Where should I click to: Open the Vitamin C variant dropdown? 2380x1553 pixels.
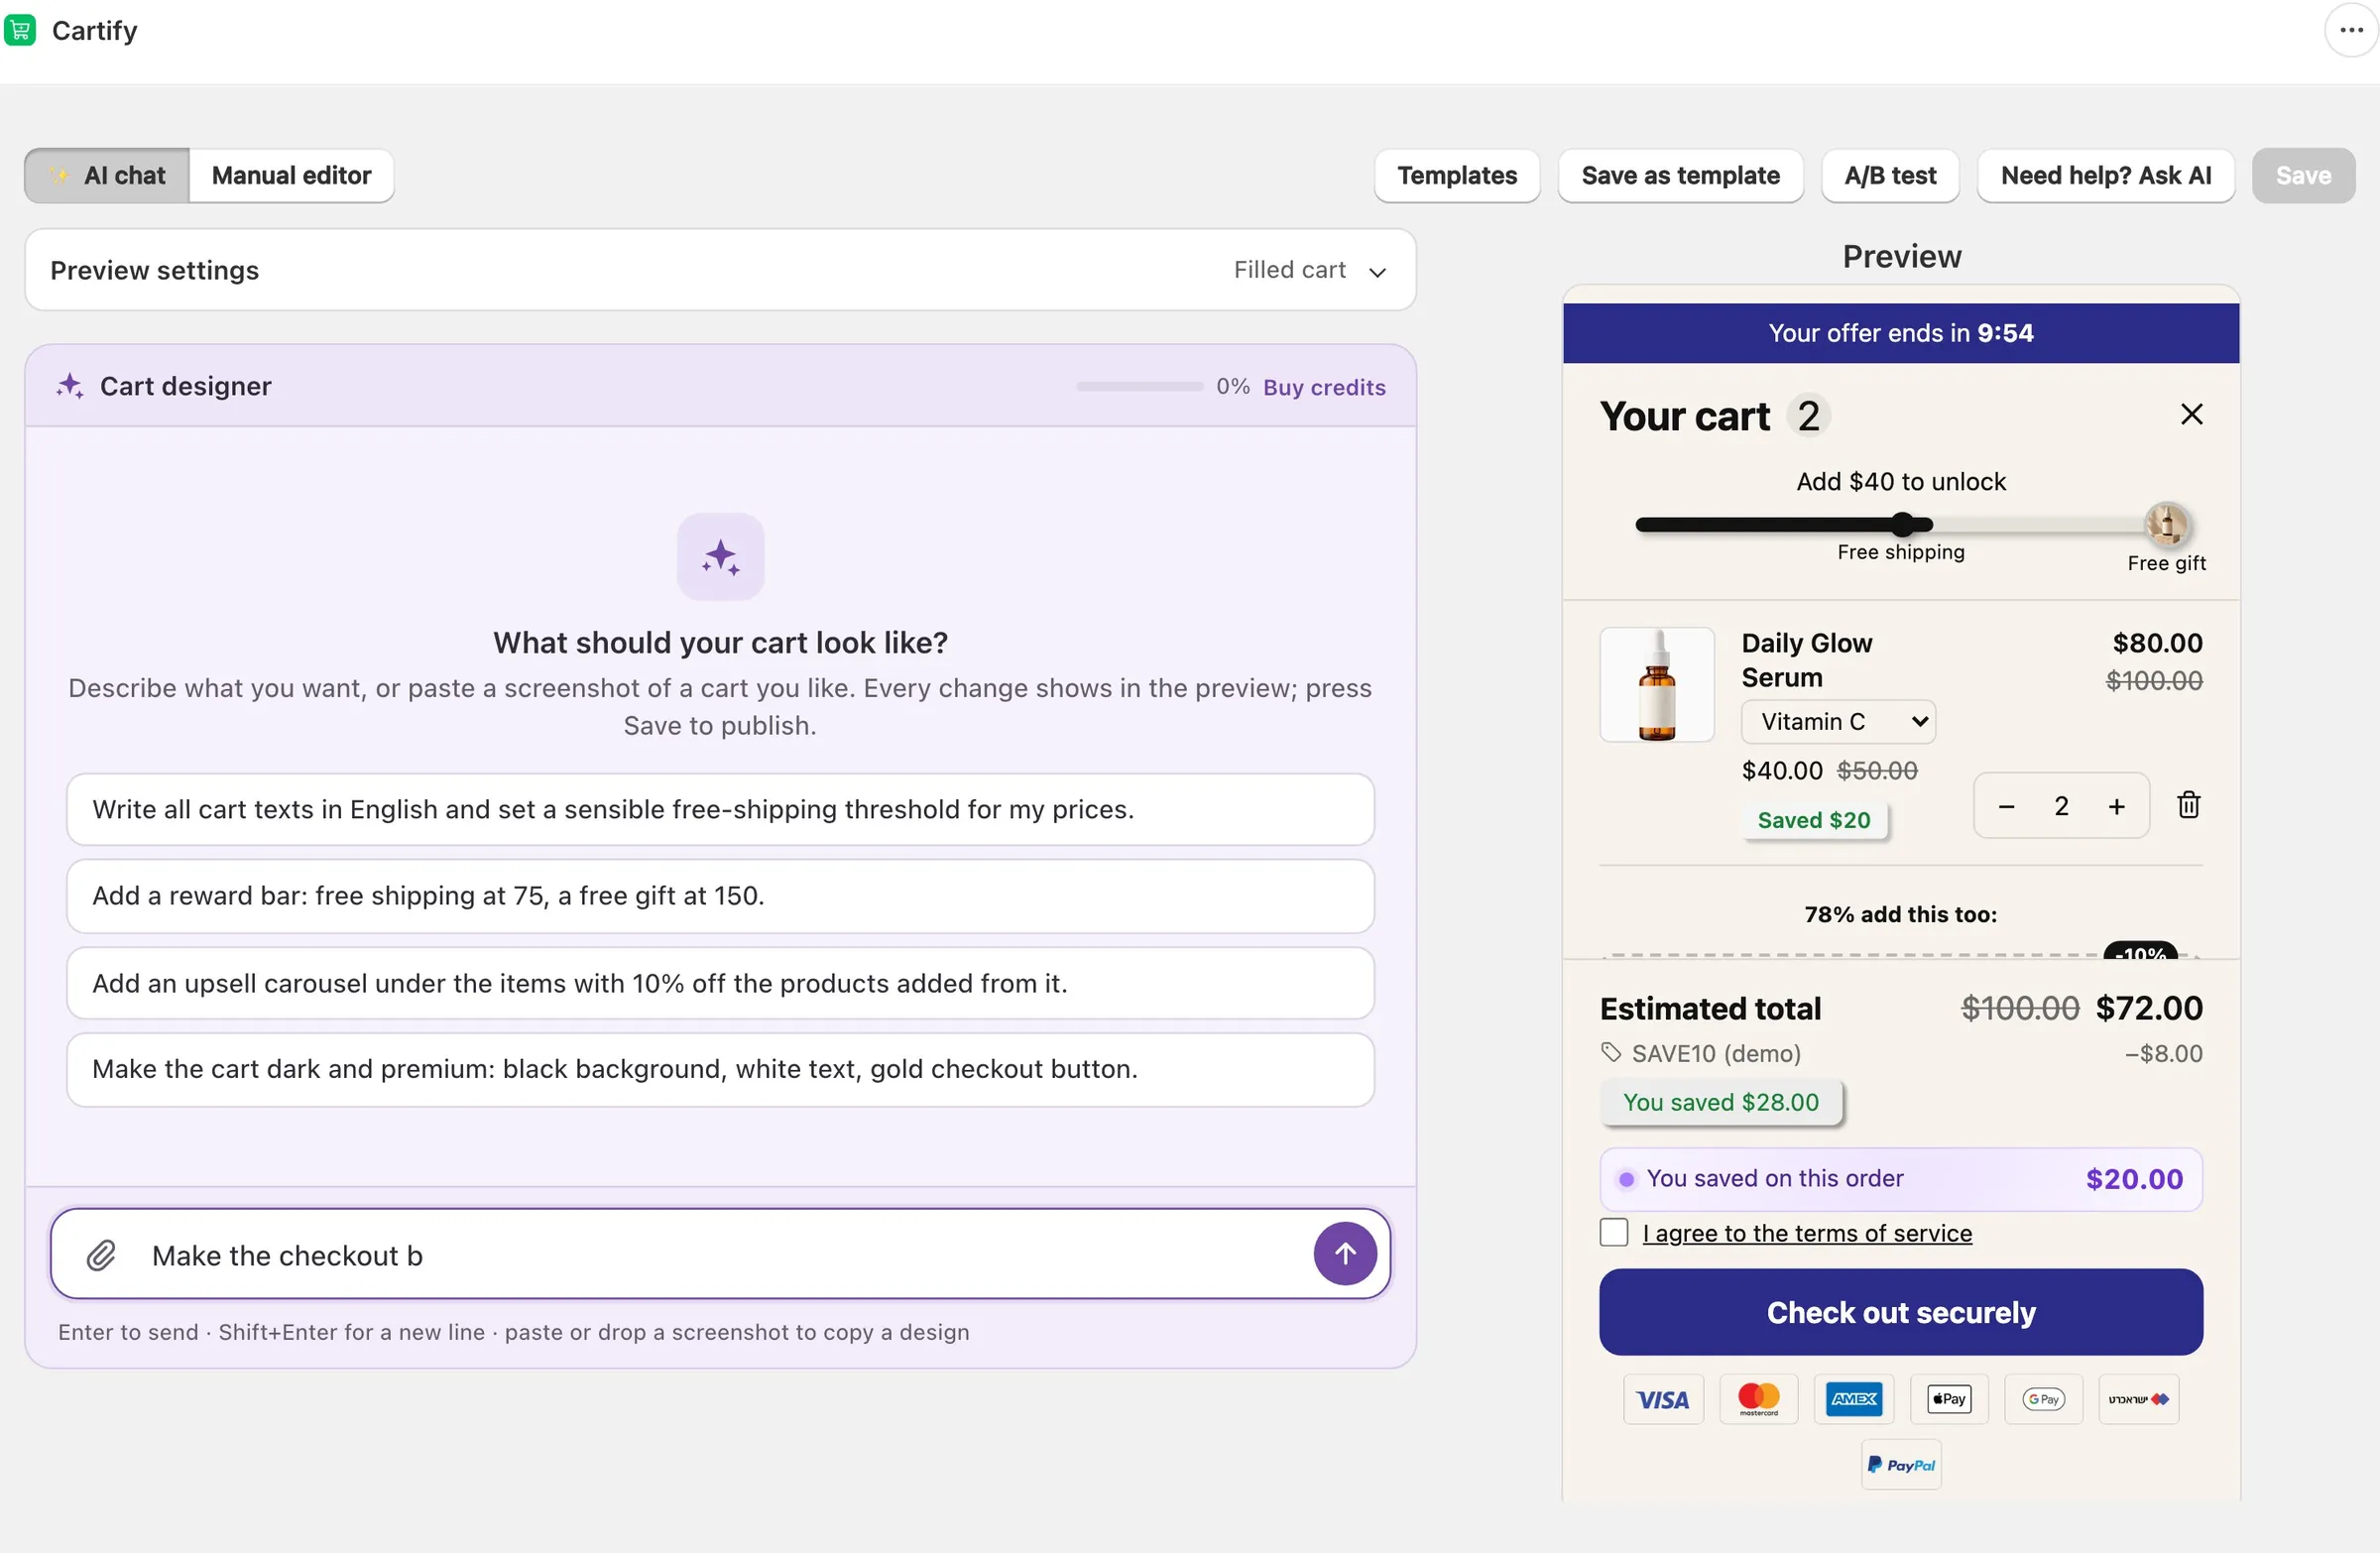coord(1838,722)
